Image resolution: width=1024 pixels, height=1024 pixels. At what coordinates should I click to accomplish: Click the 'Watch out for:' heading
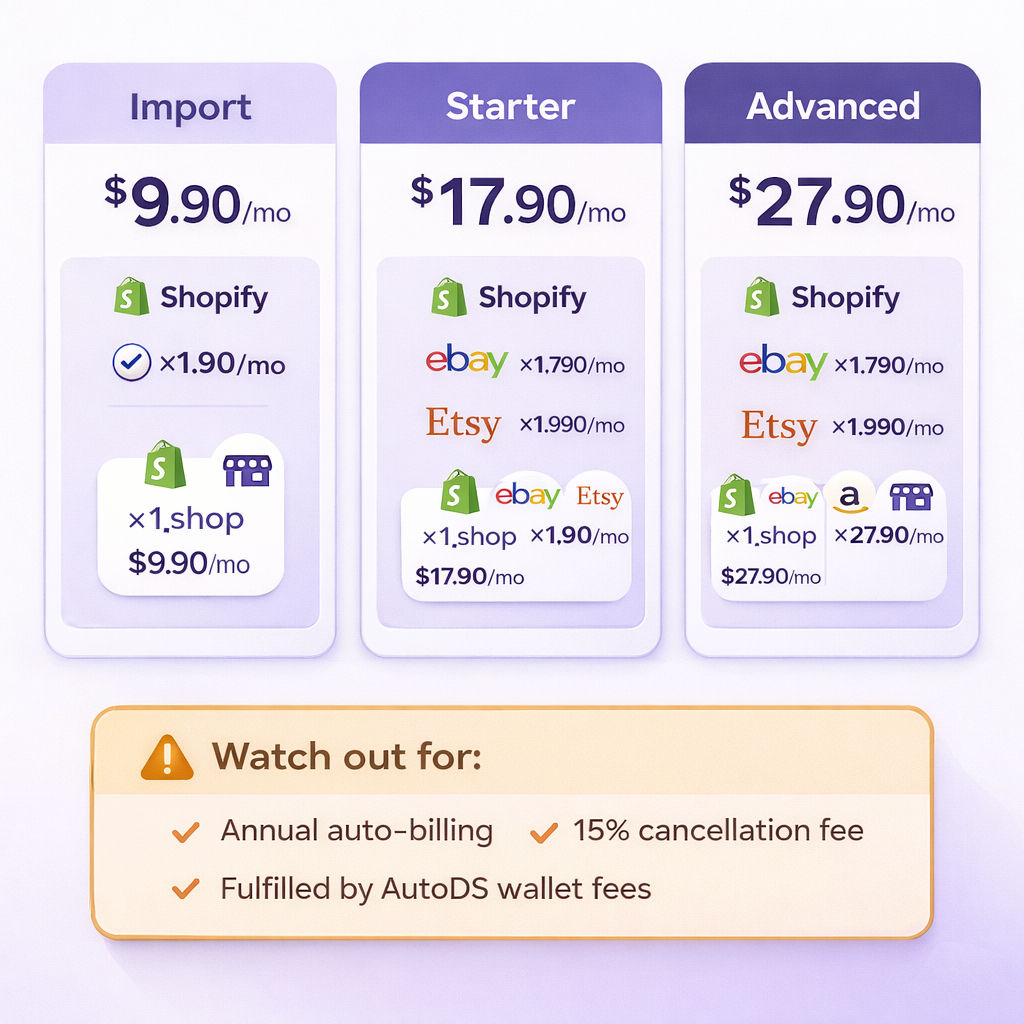[x=346, y=757]
